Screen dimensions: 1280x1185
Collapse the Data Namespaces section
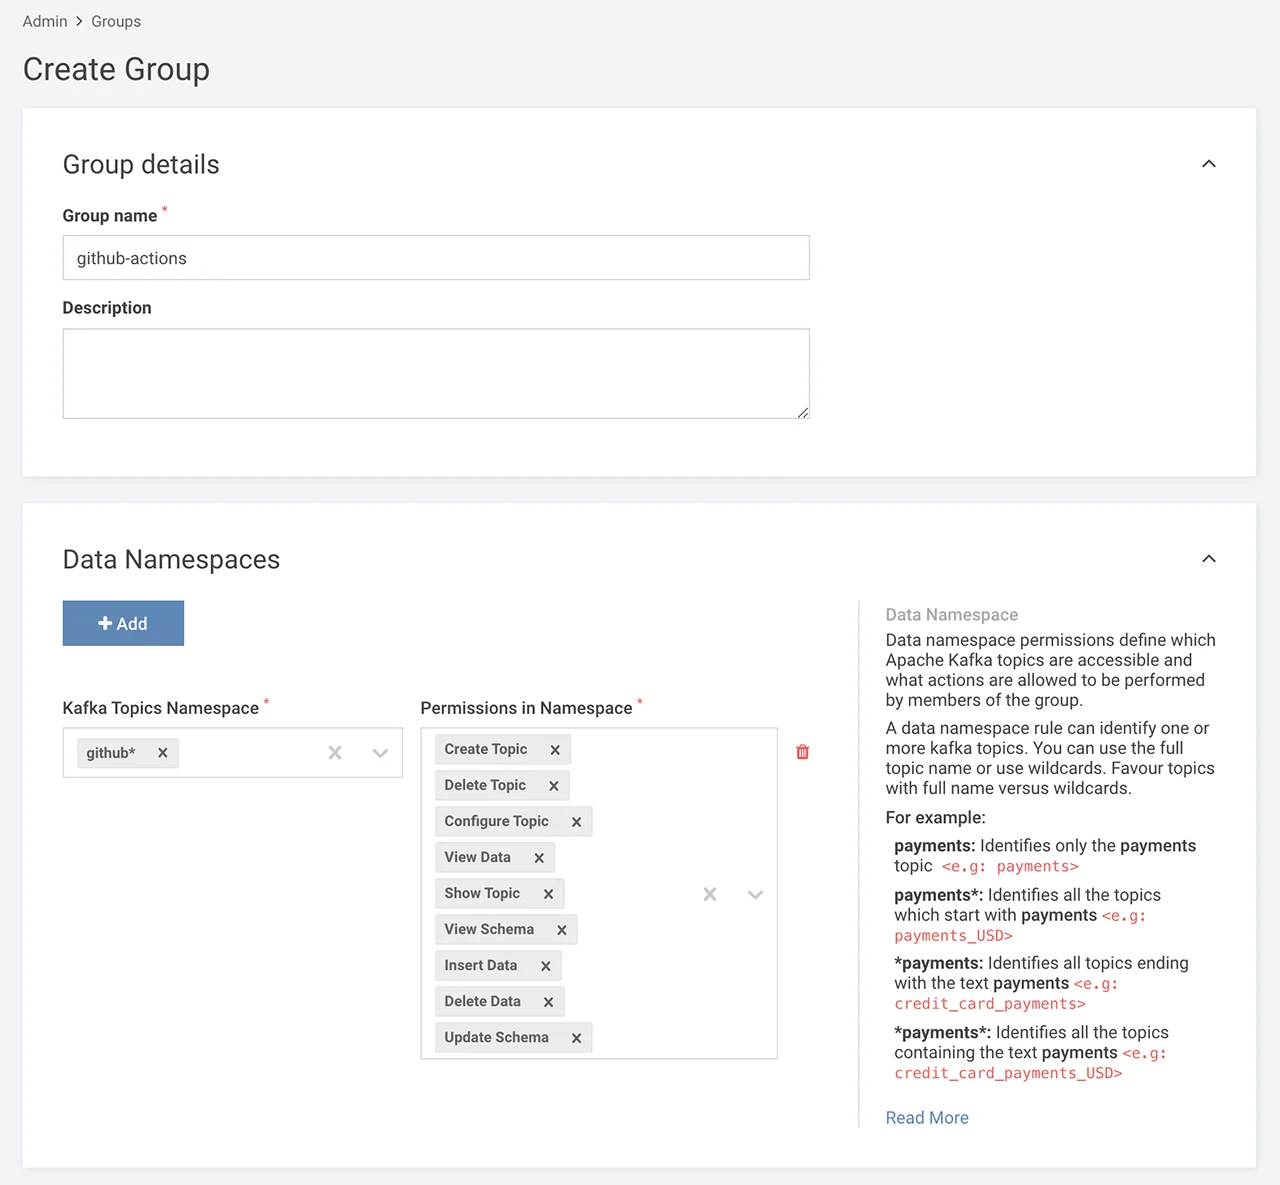[1208, 559]
